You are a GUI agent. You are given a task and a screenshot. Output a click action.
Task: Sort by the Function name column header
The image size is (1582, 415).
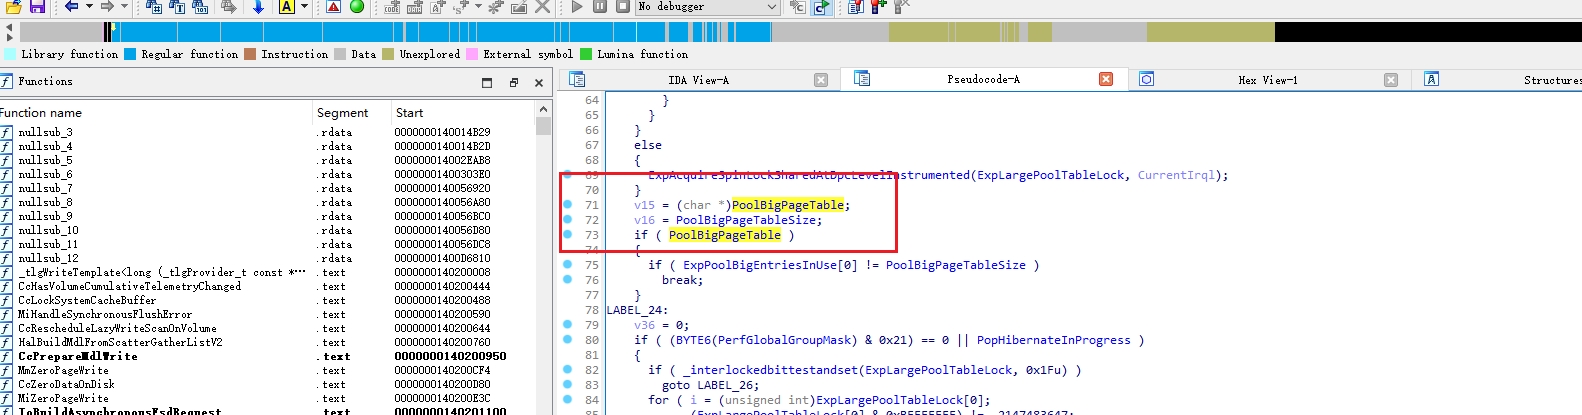coord(156,113)
